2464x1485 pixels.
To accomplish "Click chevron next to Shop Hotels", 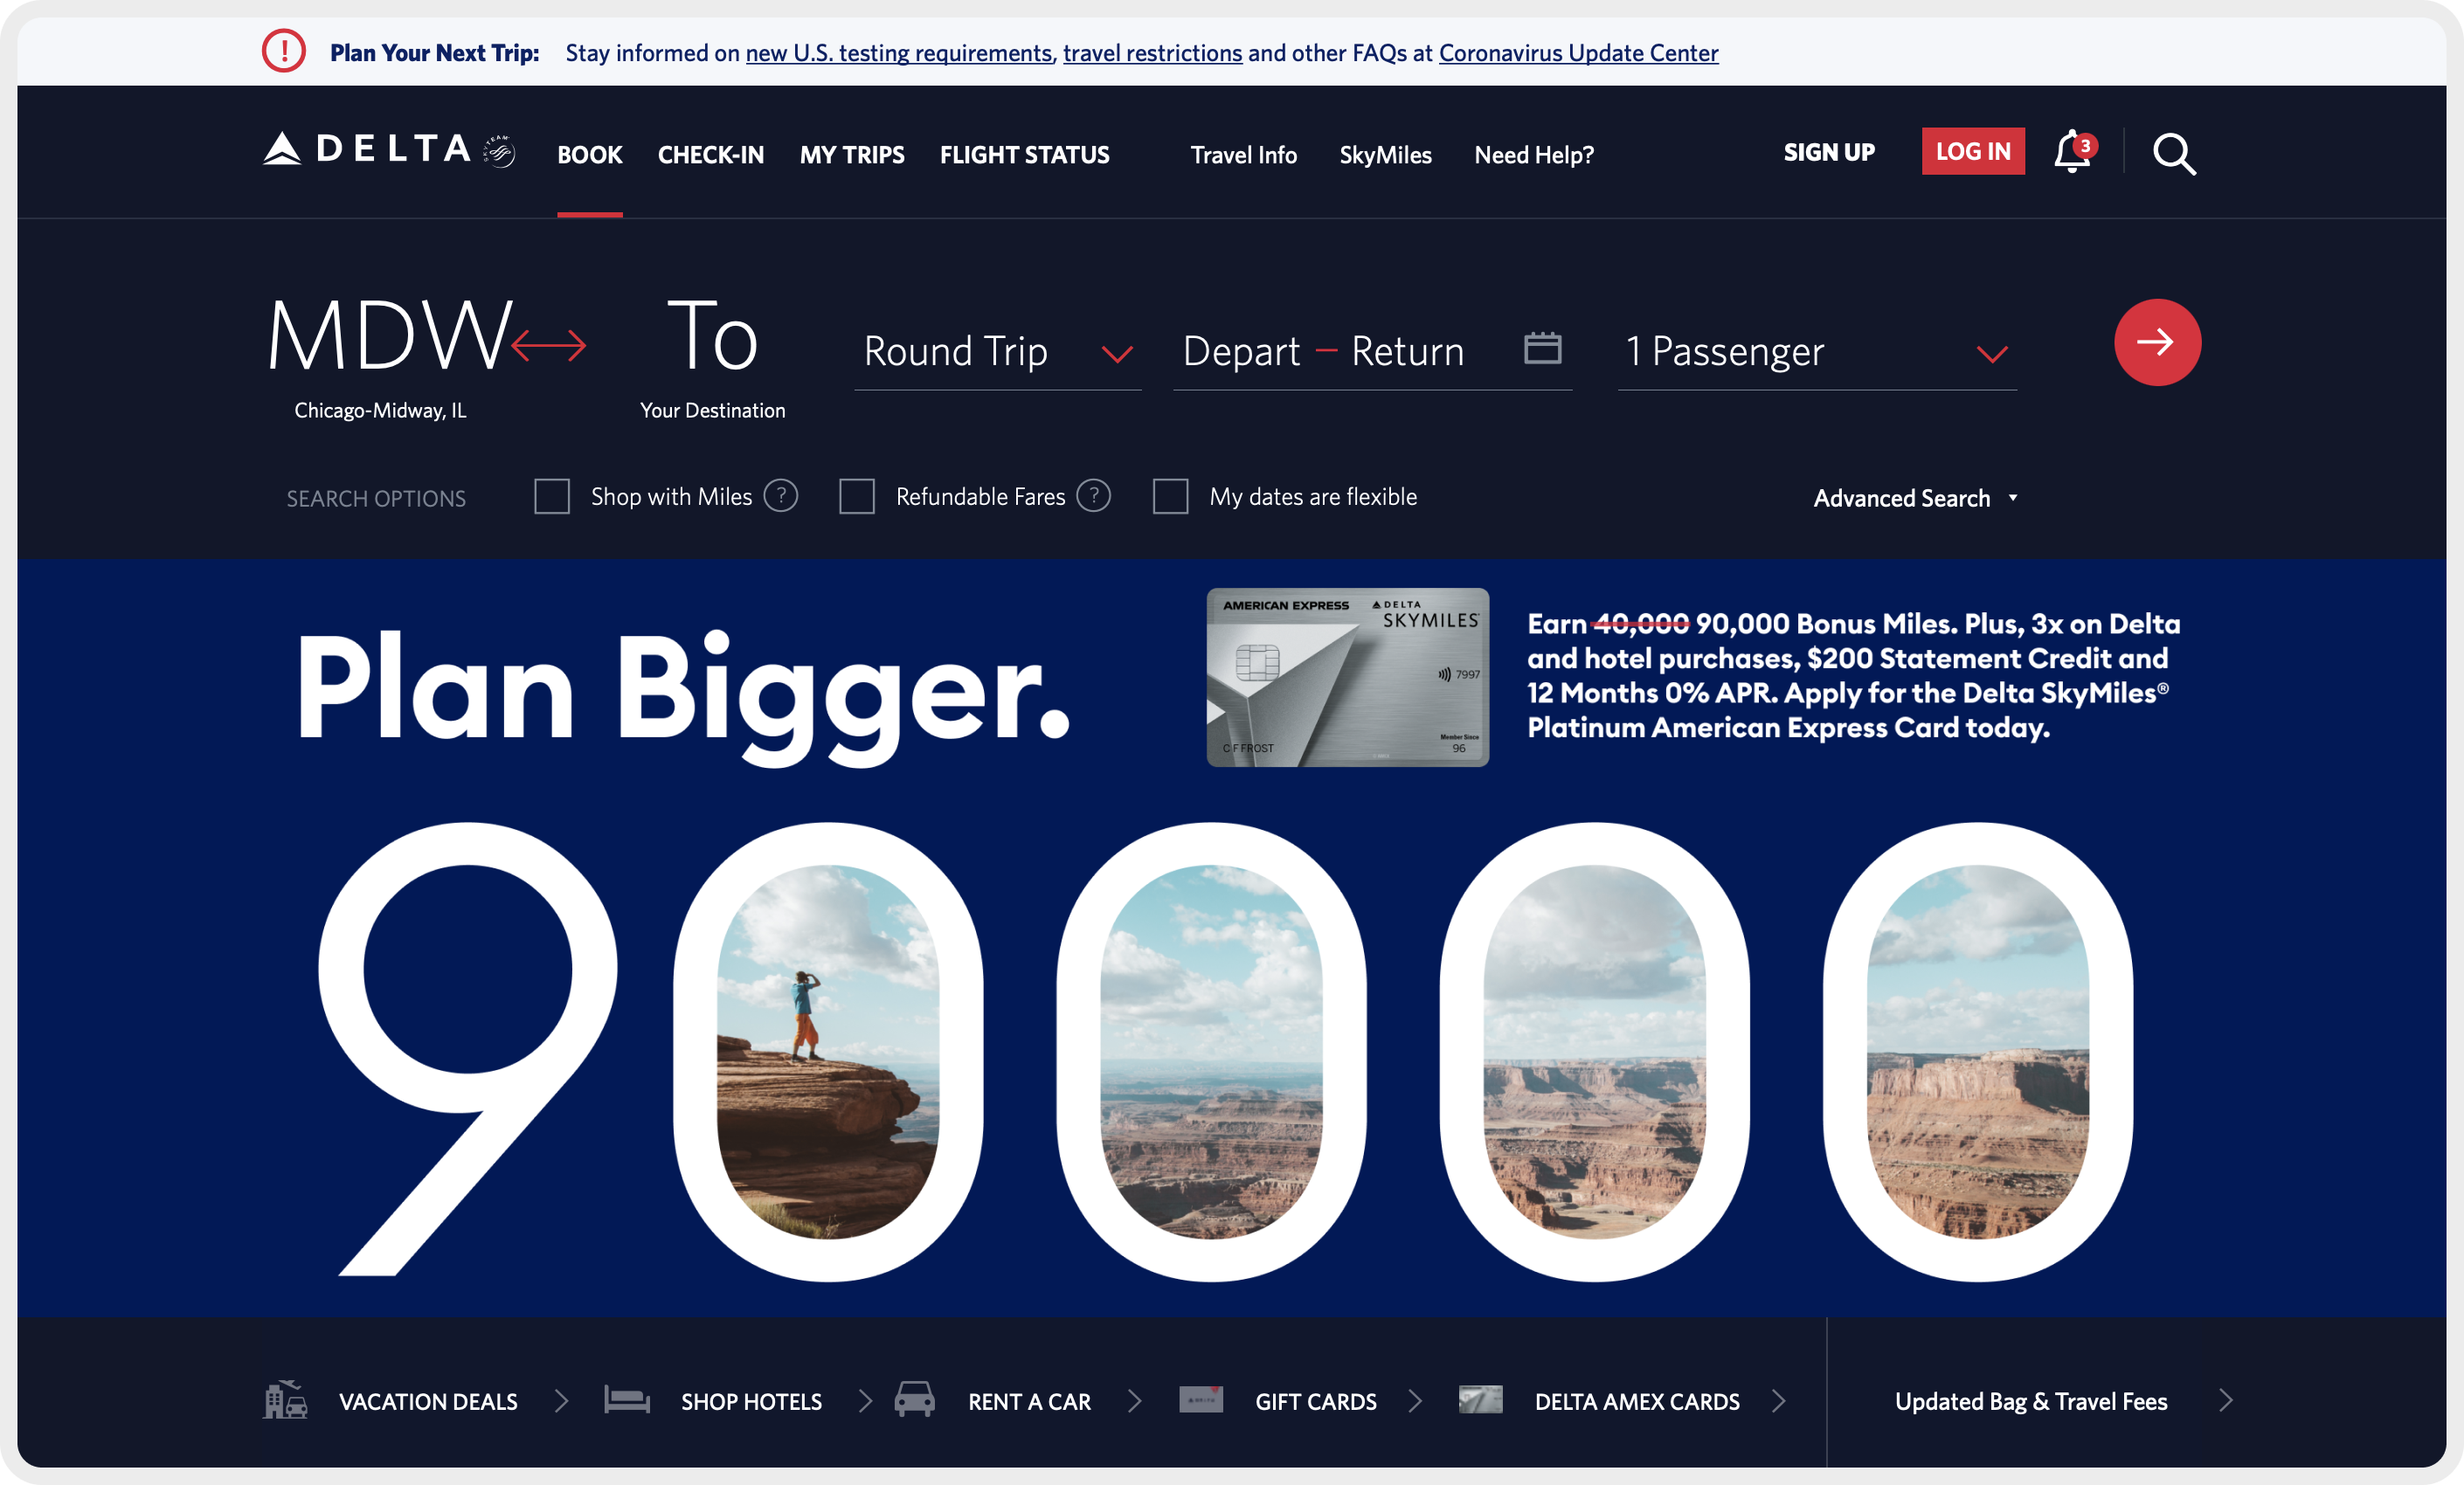I will tap(865, 1400).
